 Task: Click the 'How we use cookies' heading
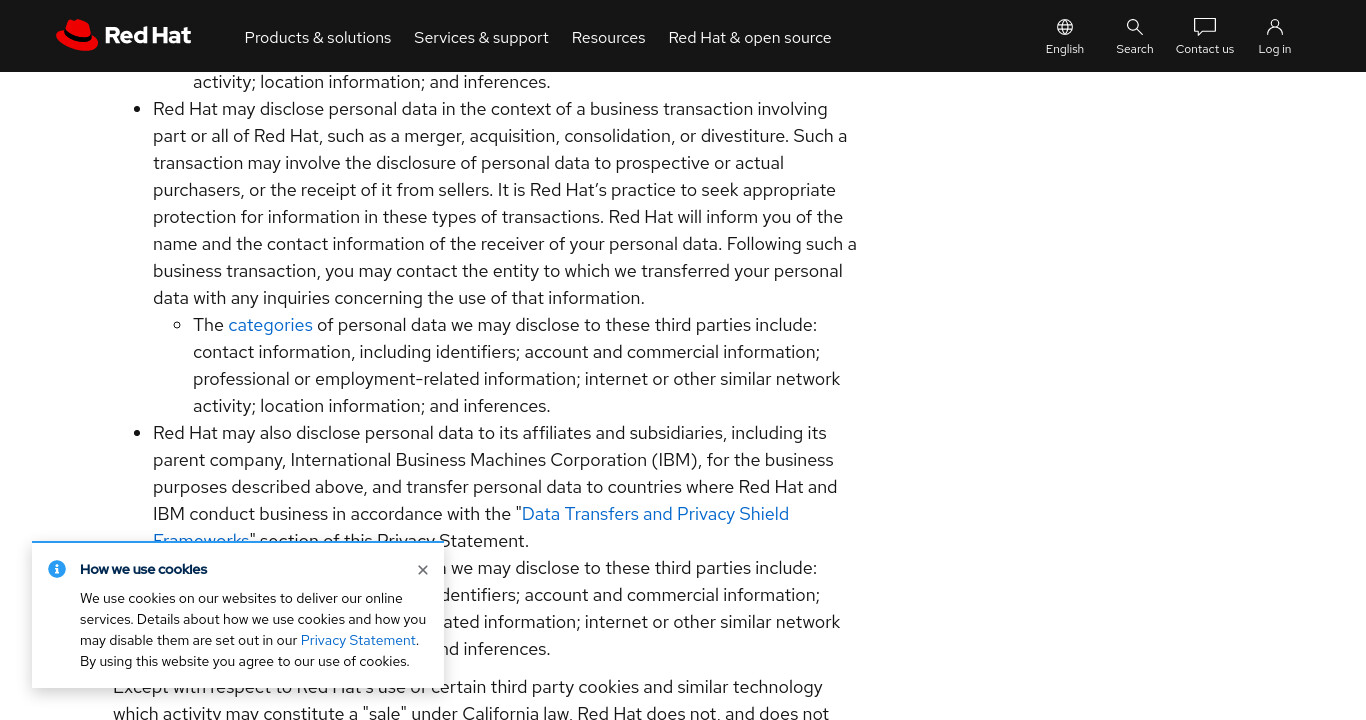tap(144, 569)
